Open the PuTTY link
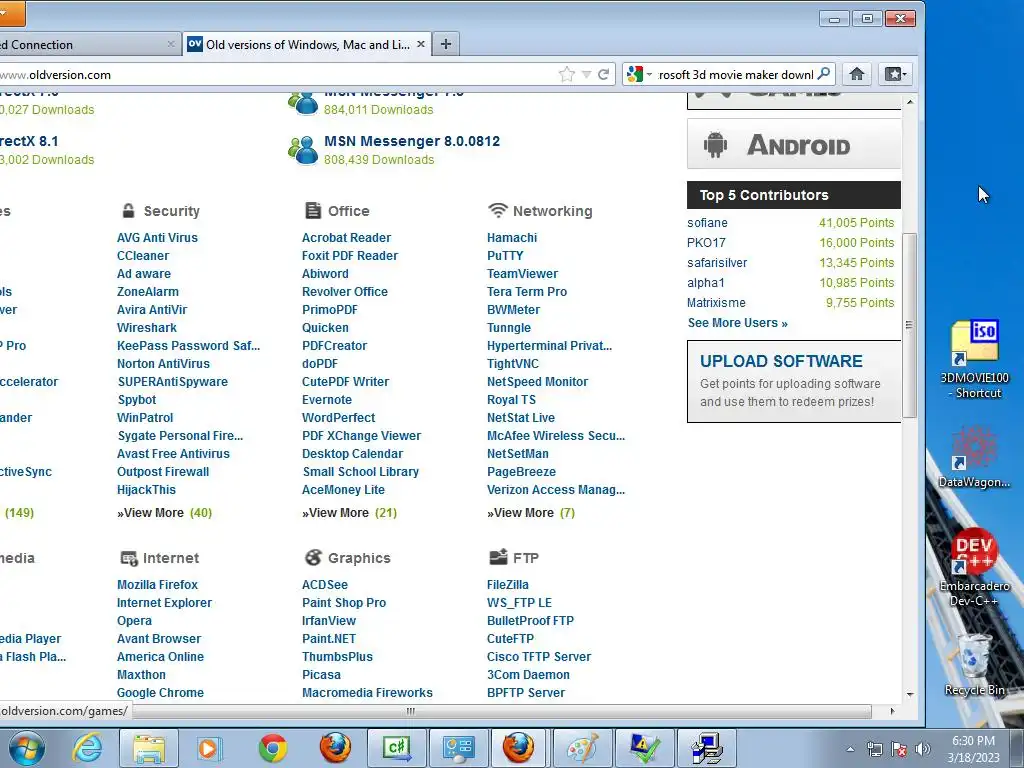Image resolution: width=1024 pixels, height=768 pixels. [x=505, y=256]
